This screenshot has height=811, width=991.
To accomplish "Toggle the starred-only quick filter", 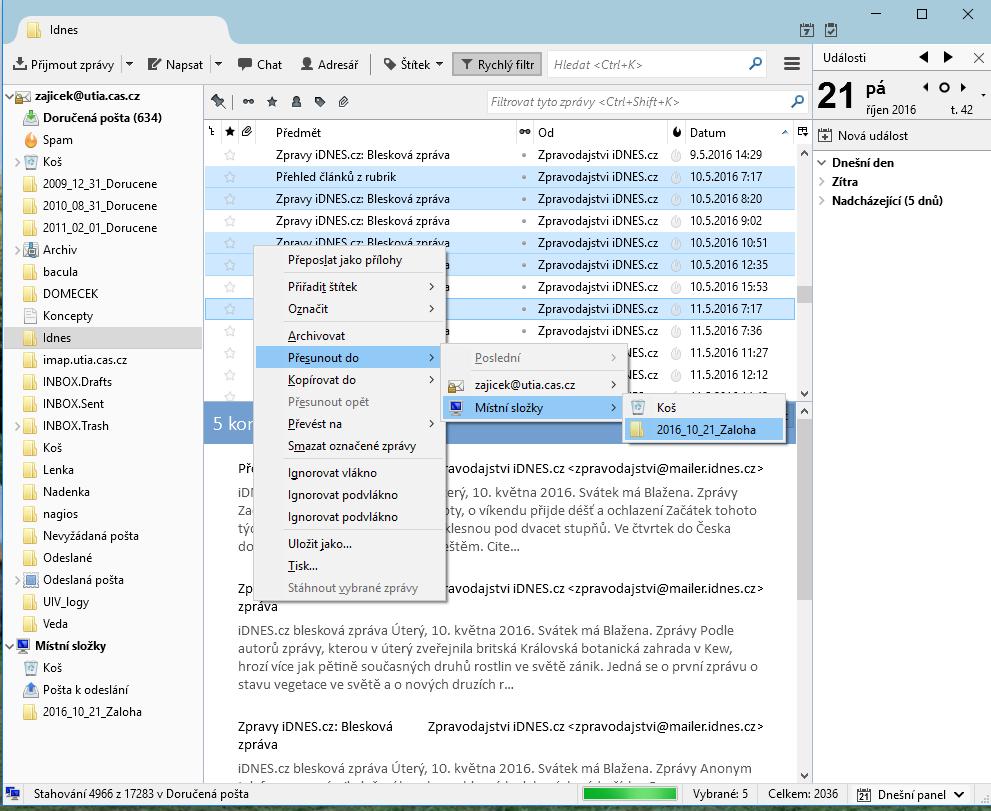I will [272, 101].
